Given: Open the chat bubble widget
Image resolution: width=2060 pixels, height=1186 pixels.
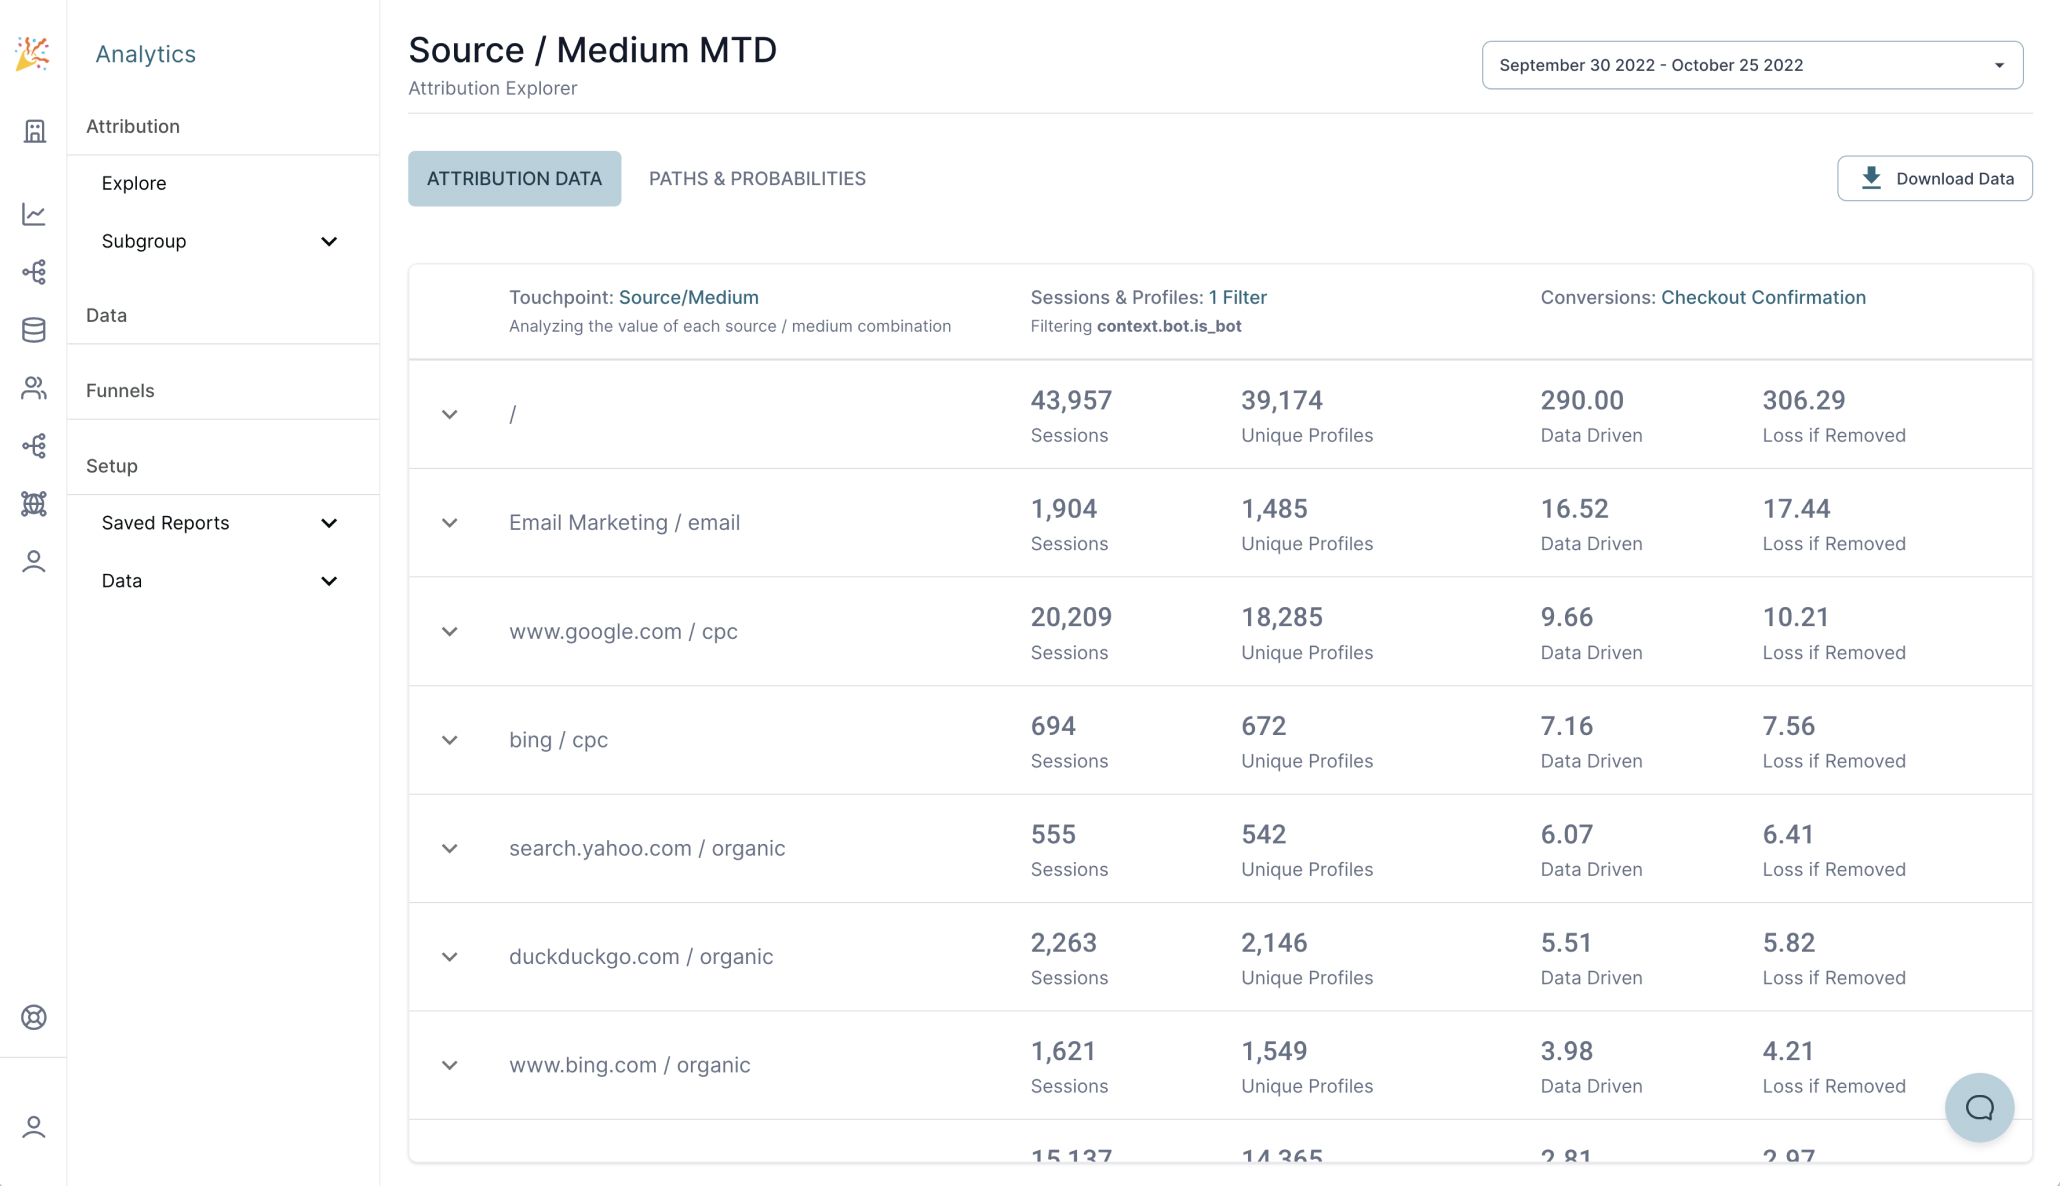Looking at the screenshot, I should tap(1979, 1107).
